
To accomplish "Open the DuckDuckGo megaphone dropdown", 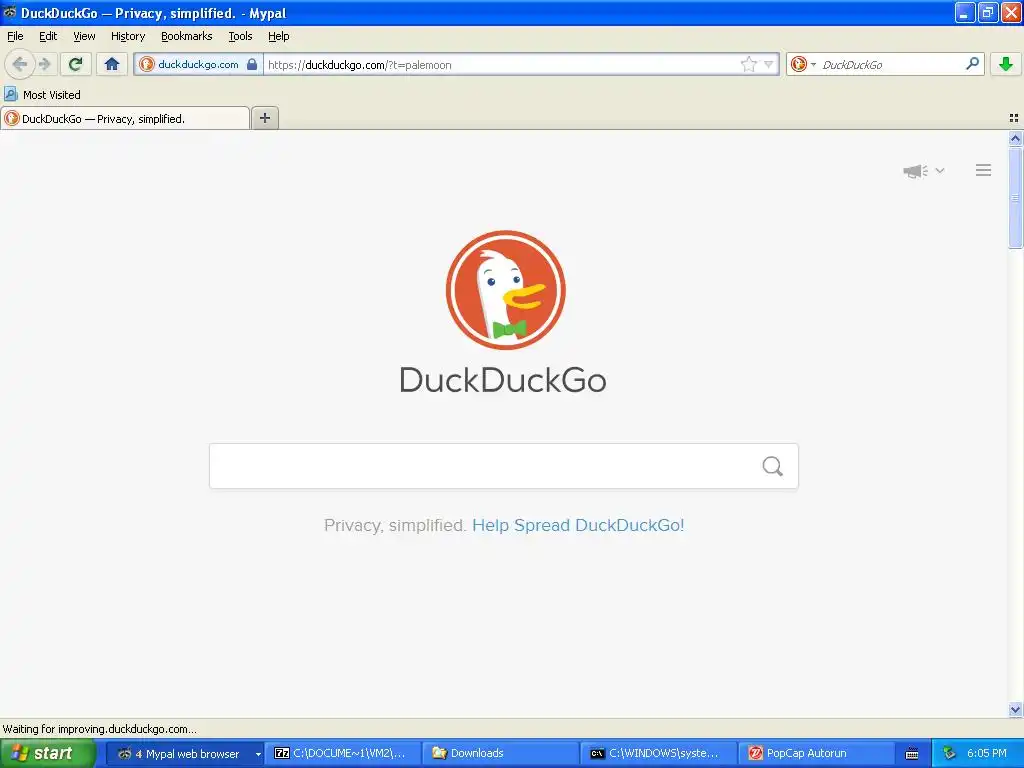I will 923,171.
